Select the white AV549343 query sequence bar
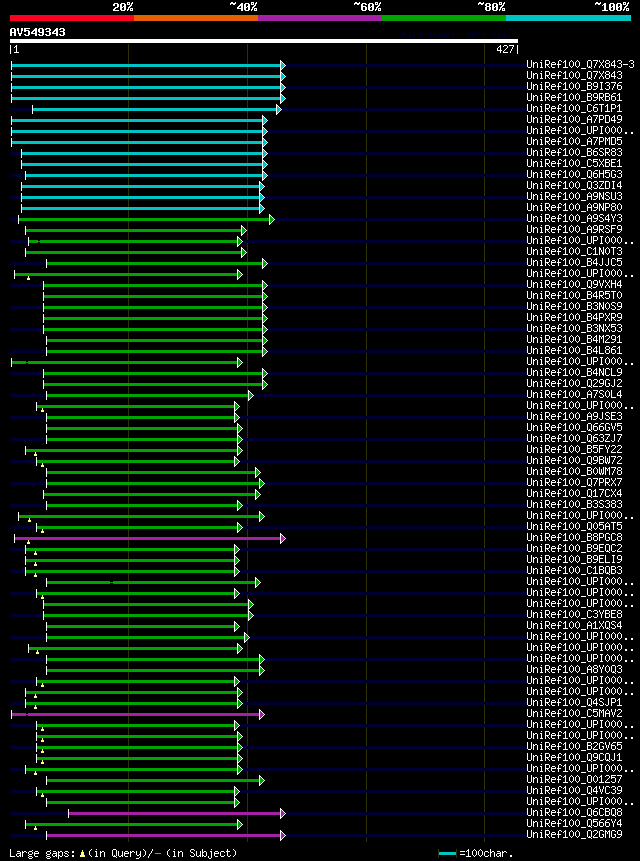 (263, 41)
